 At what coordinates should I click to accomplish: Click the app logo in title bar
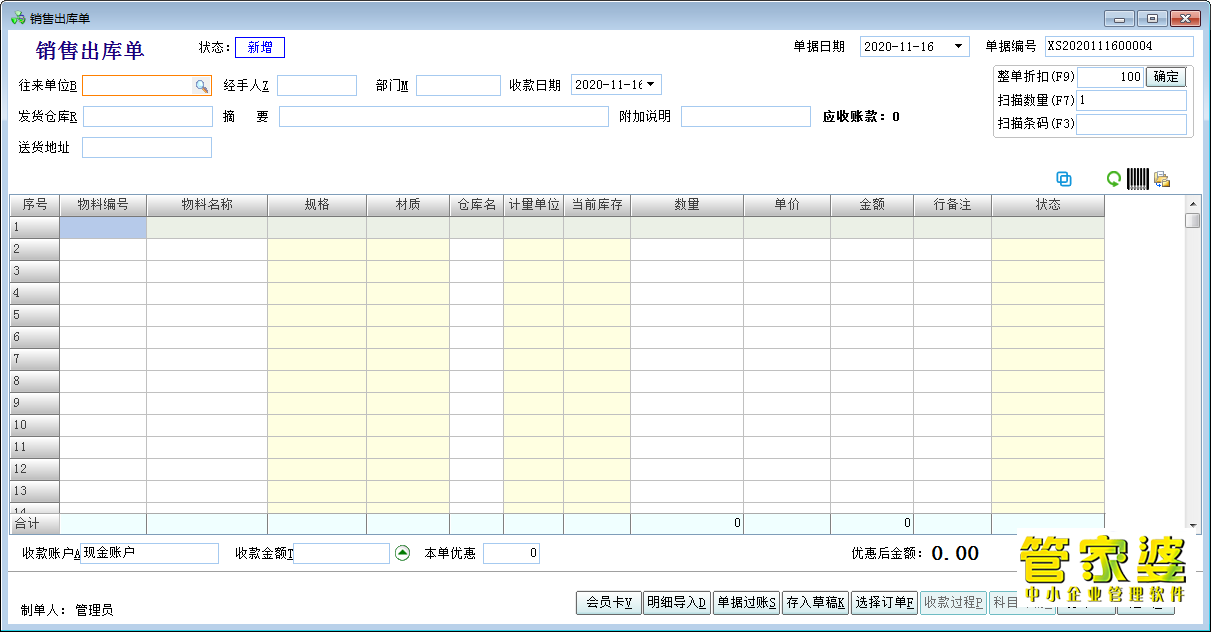[x=16, y=18]
